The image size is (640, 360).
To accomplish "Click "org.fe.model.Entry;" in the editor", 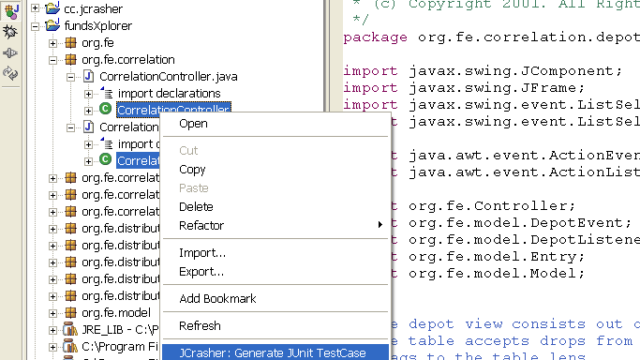I will click(x=497, y=257).
